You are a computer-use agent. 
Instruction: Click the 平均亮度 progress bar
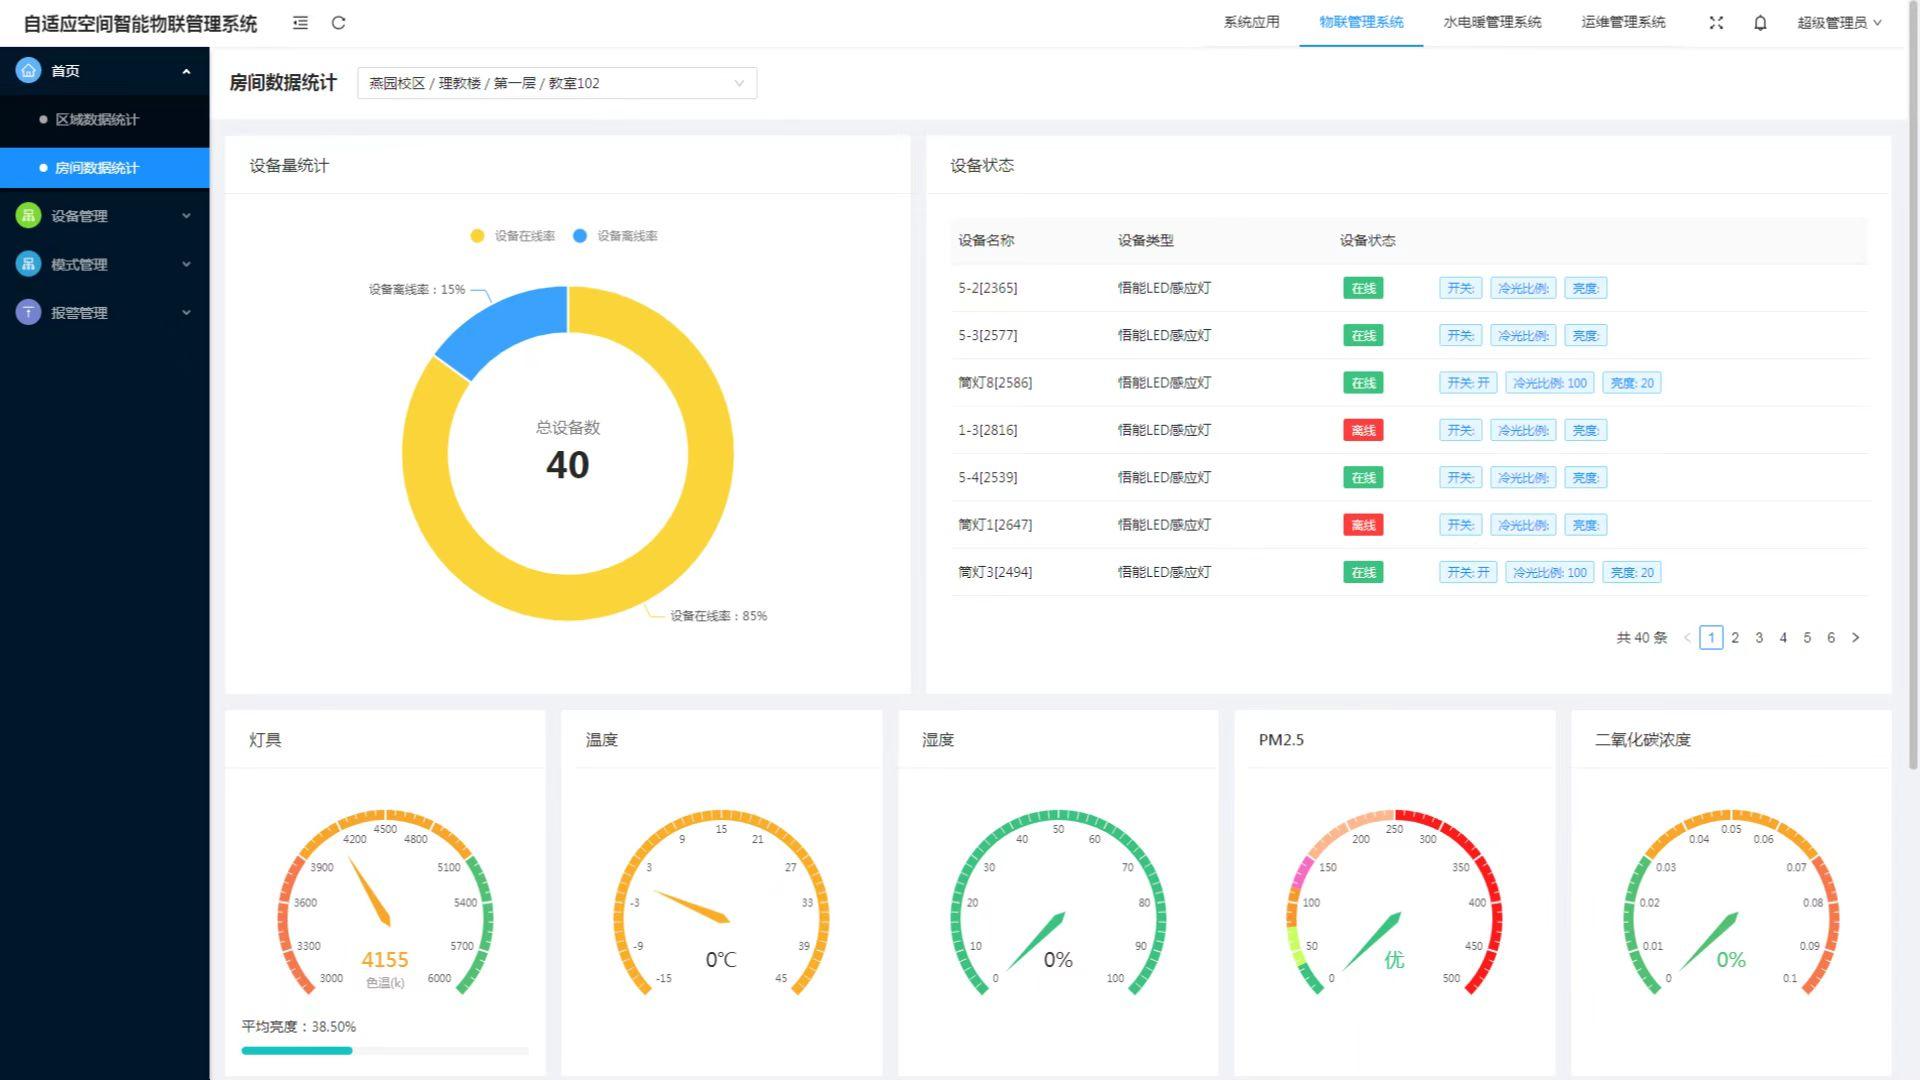click(385, 1051)
